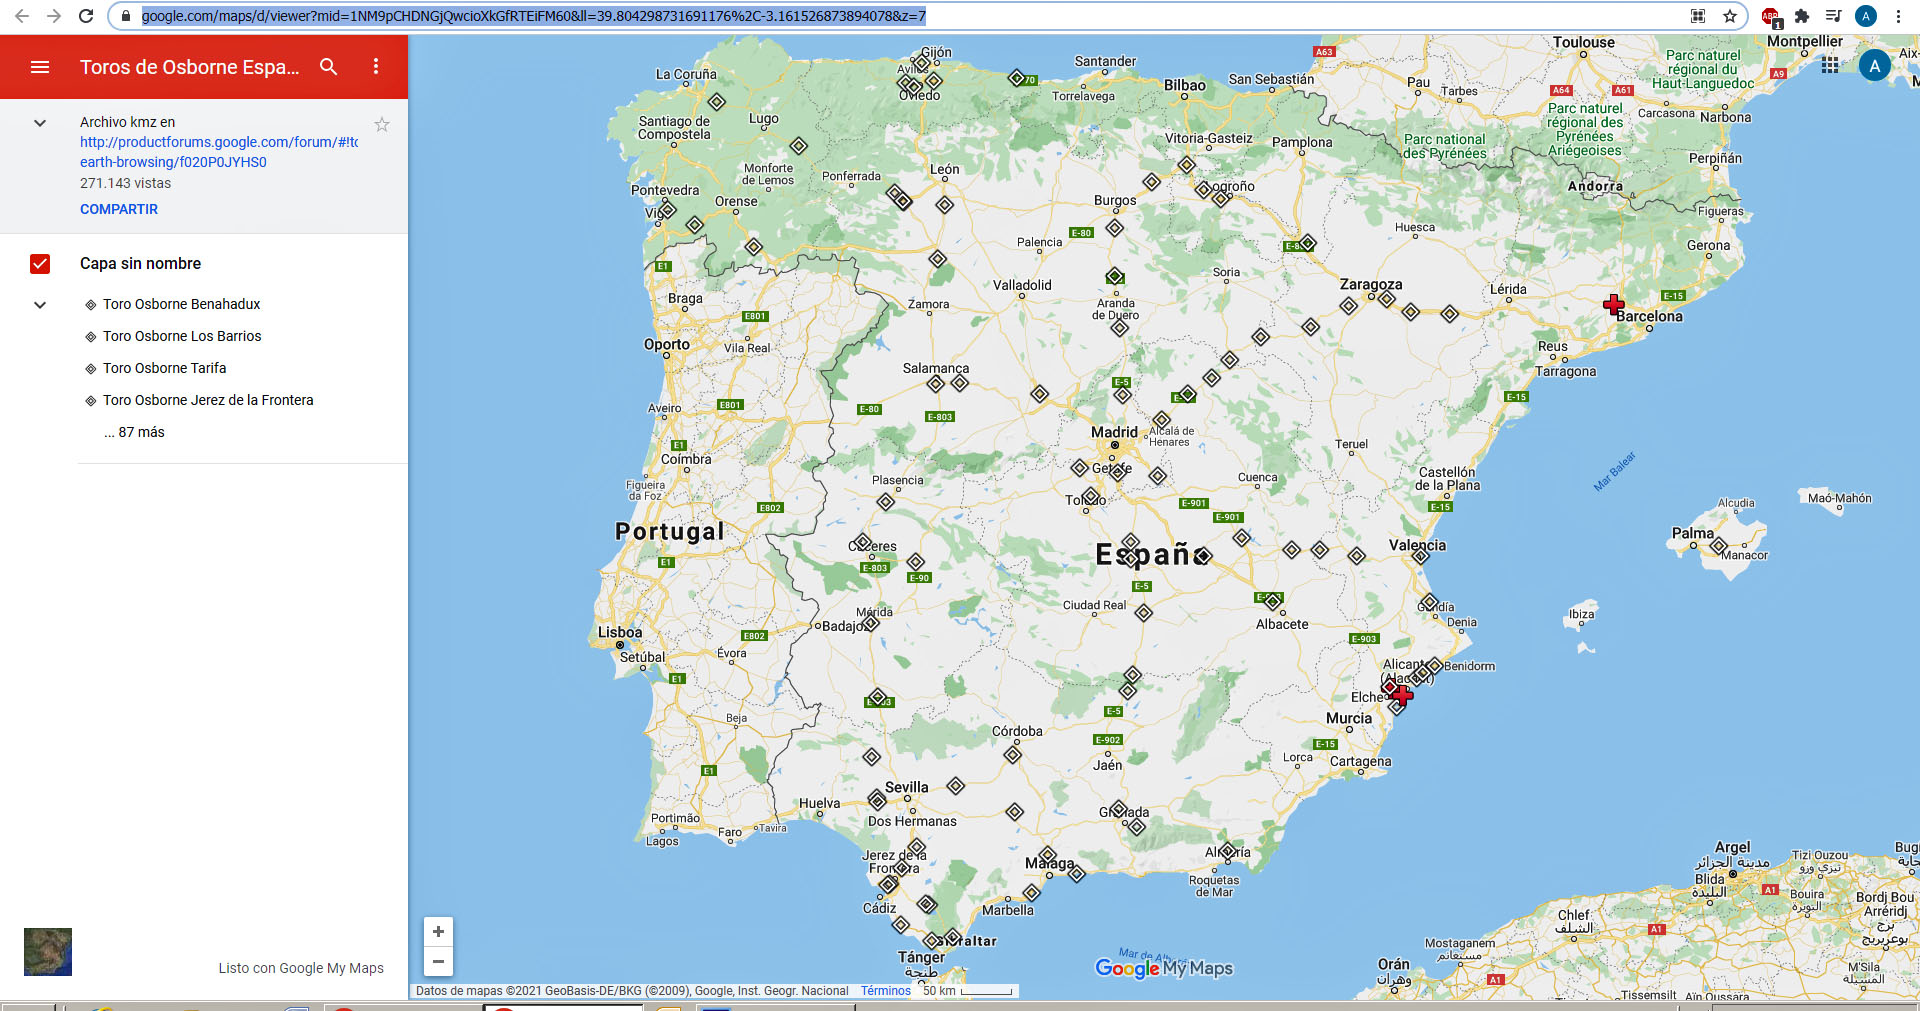Zoom out with the minus button

coord(438,961)
